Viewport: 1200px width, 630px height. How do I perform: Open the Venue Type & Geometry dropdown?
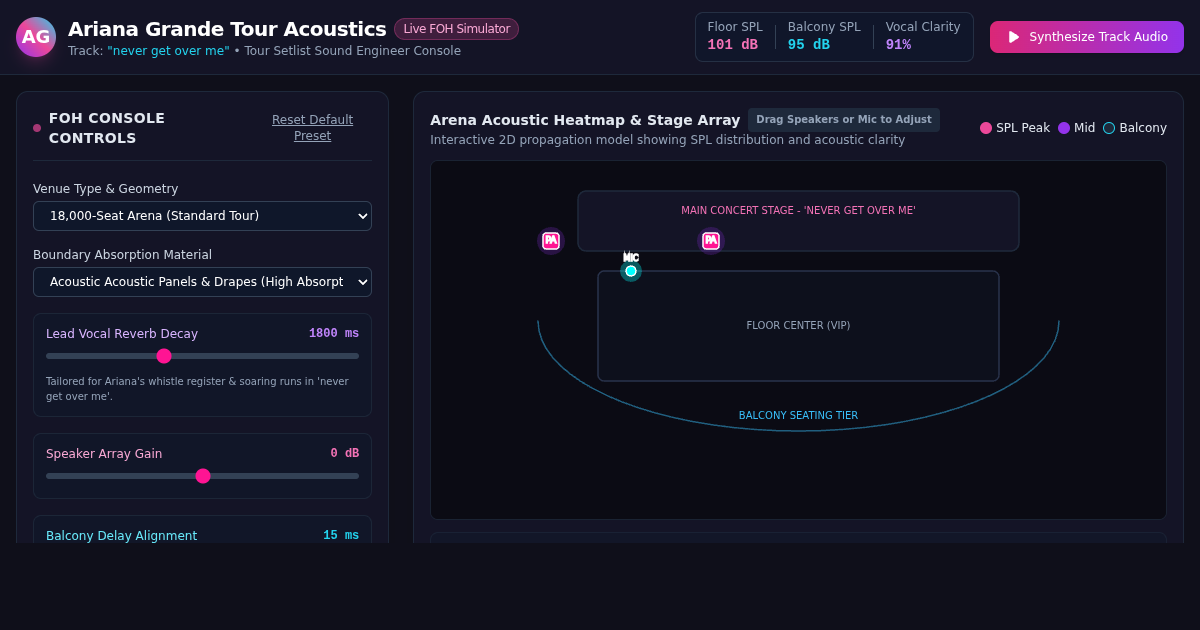(202, 216)
